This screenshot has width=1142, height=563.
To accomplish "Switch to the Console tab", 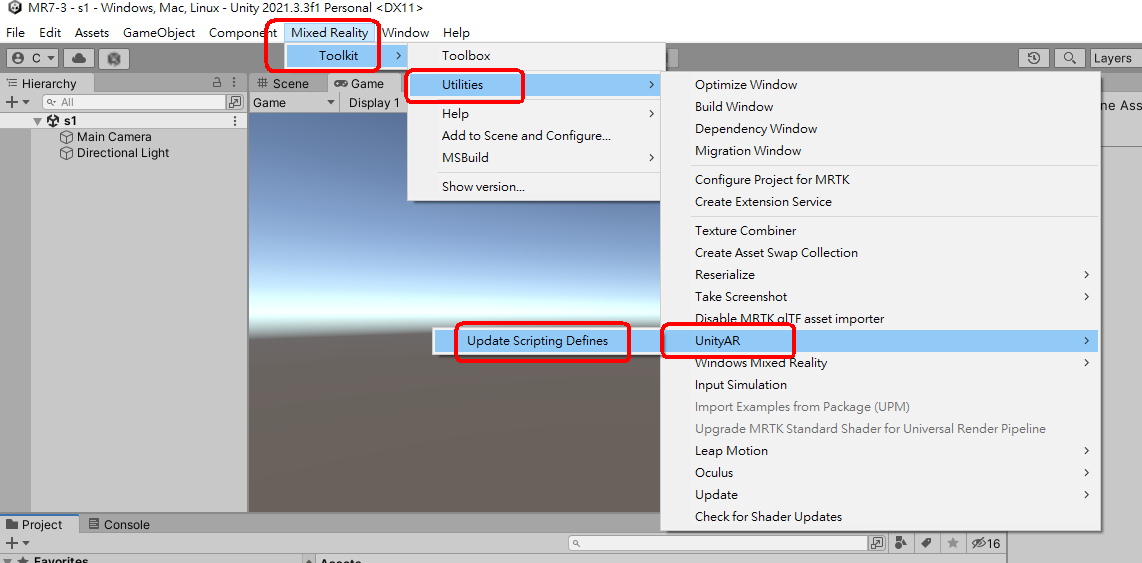I will 119,524.
